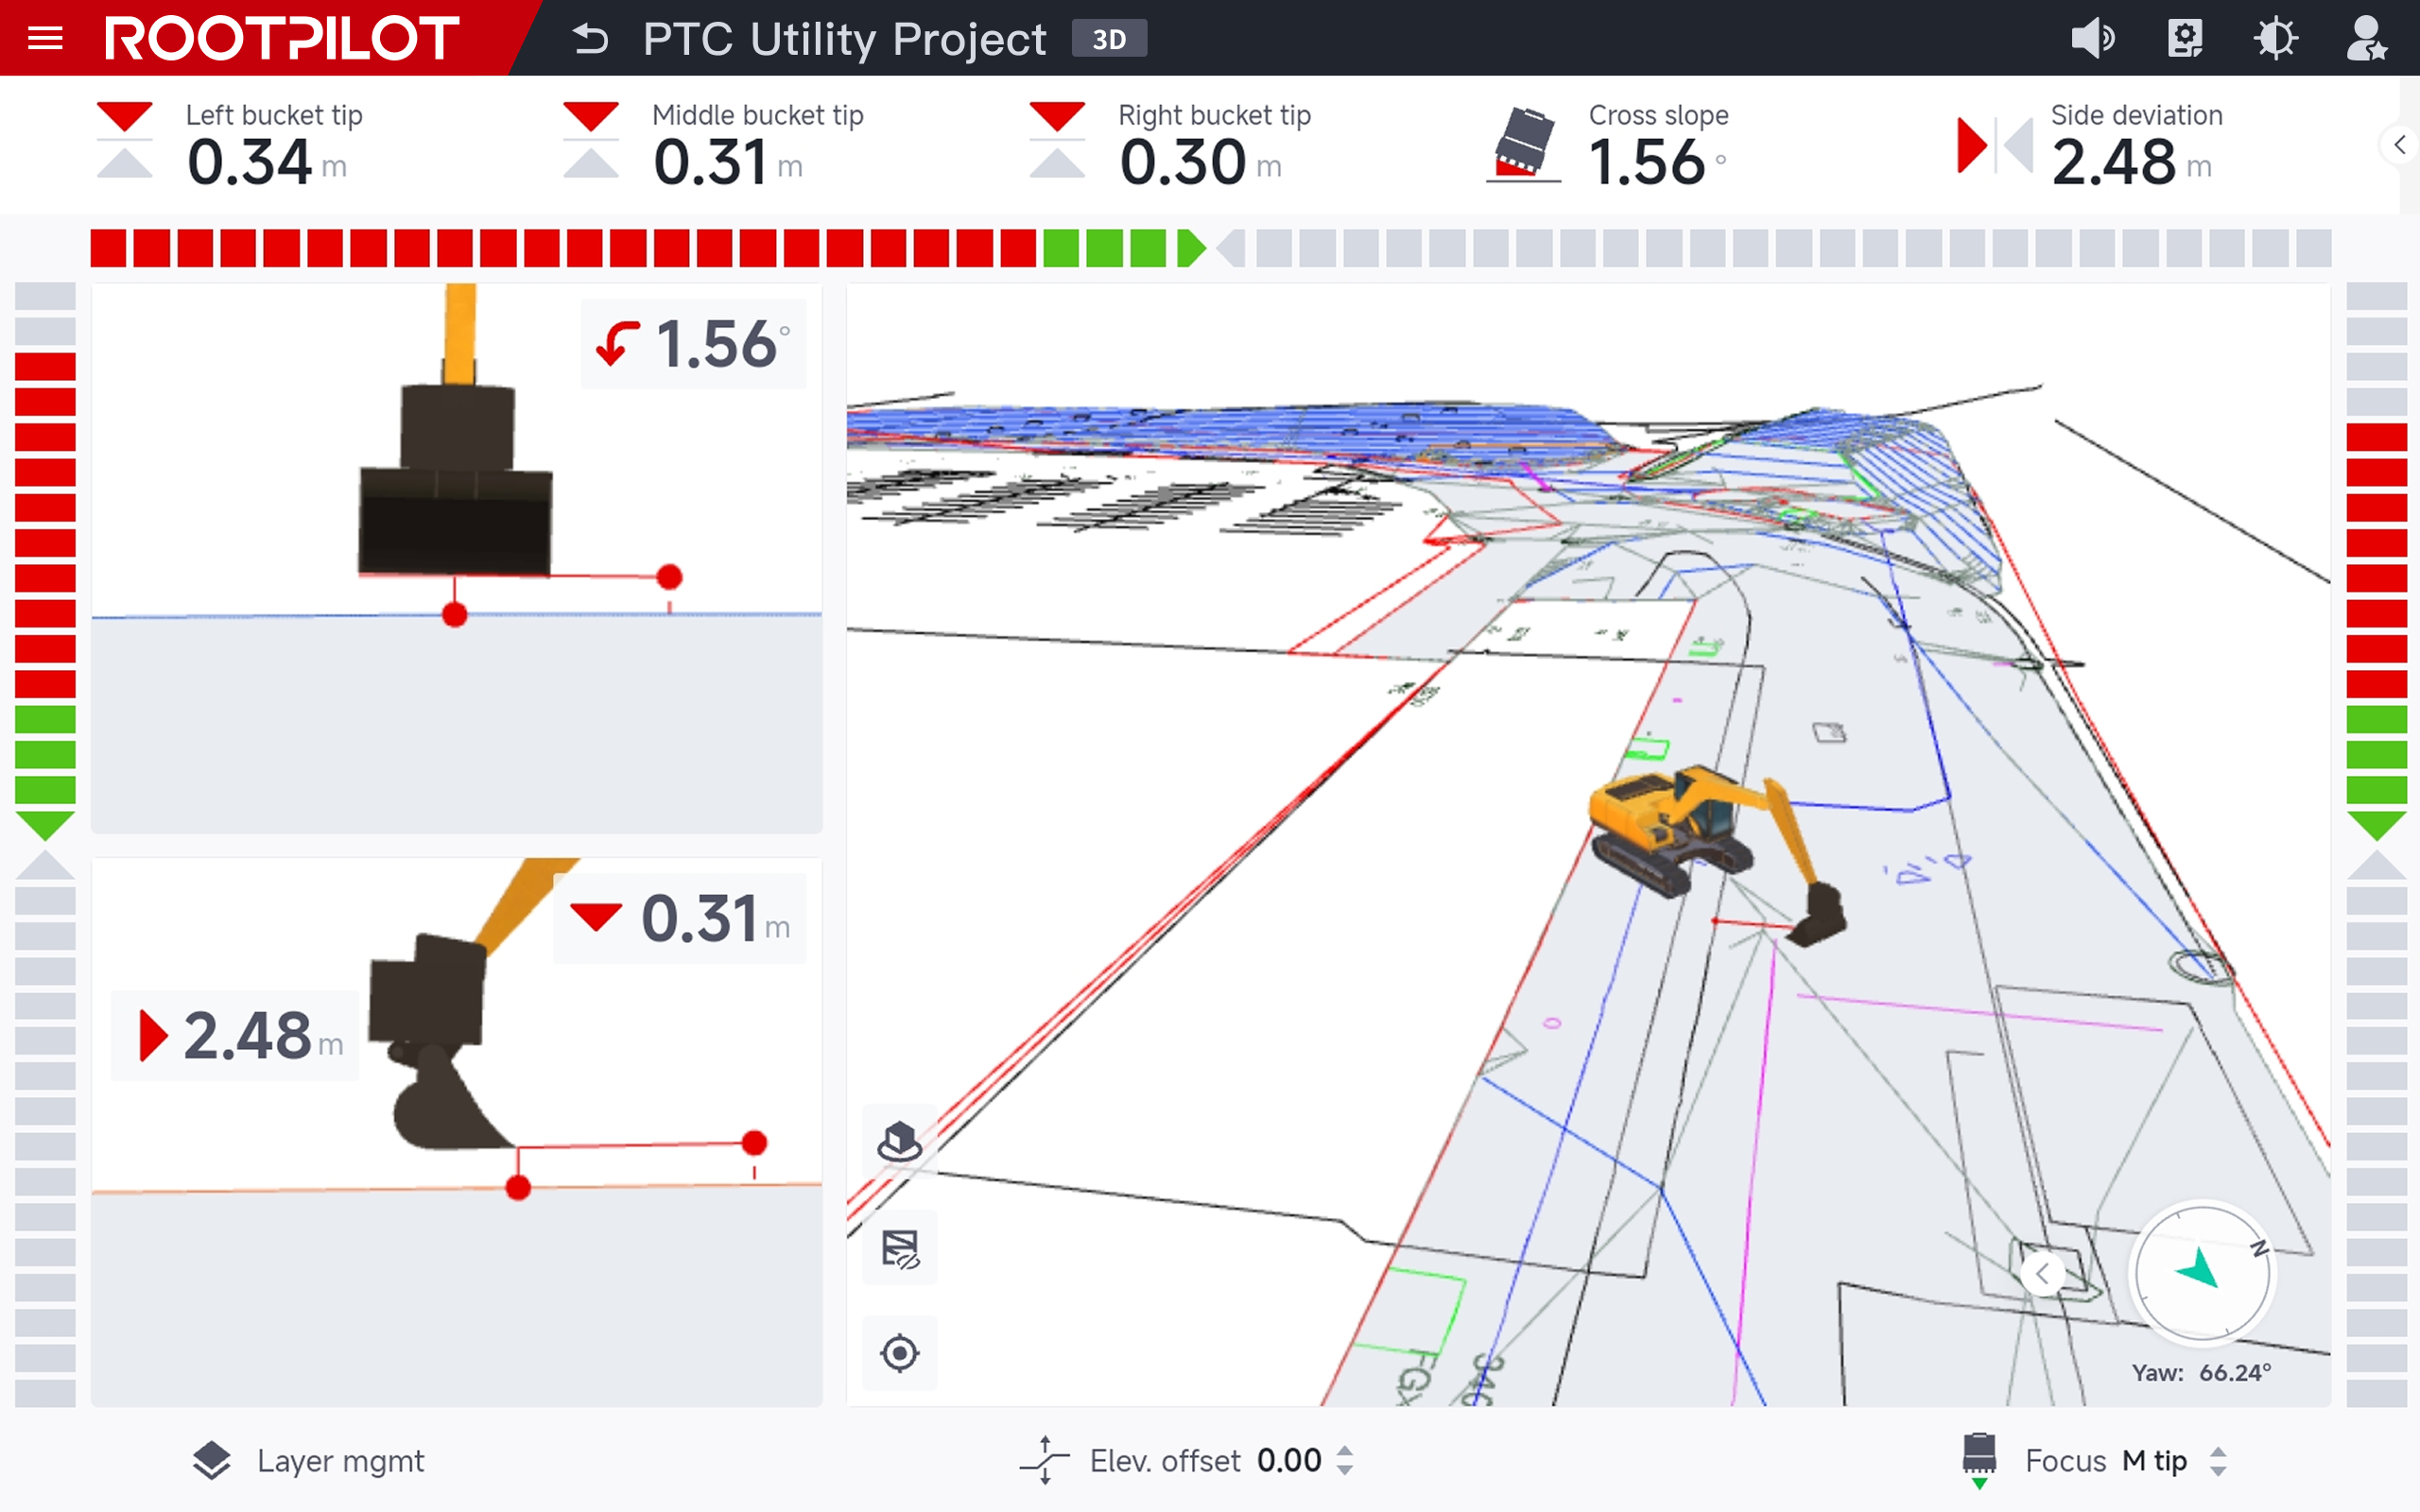
Task: Adjust screen brightness with sun icon
Action: (x=2275, y=39)
